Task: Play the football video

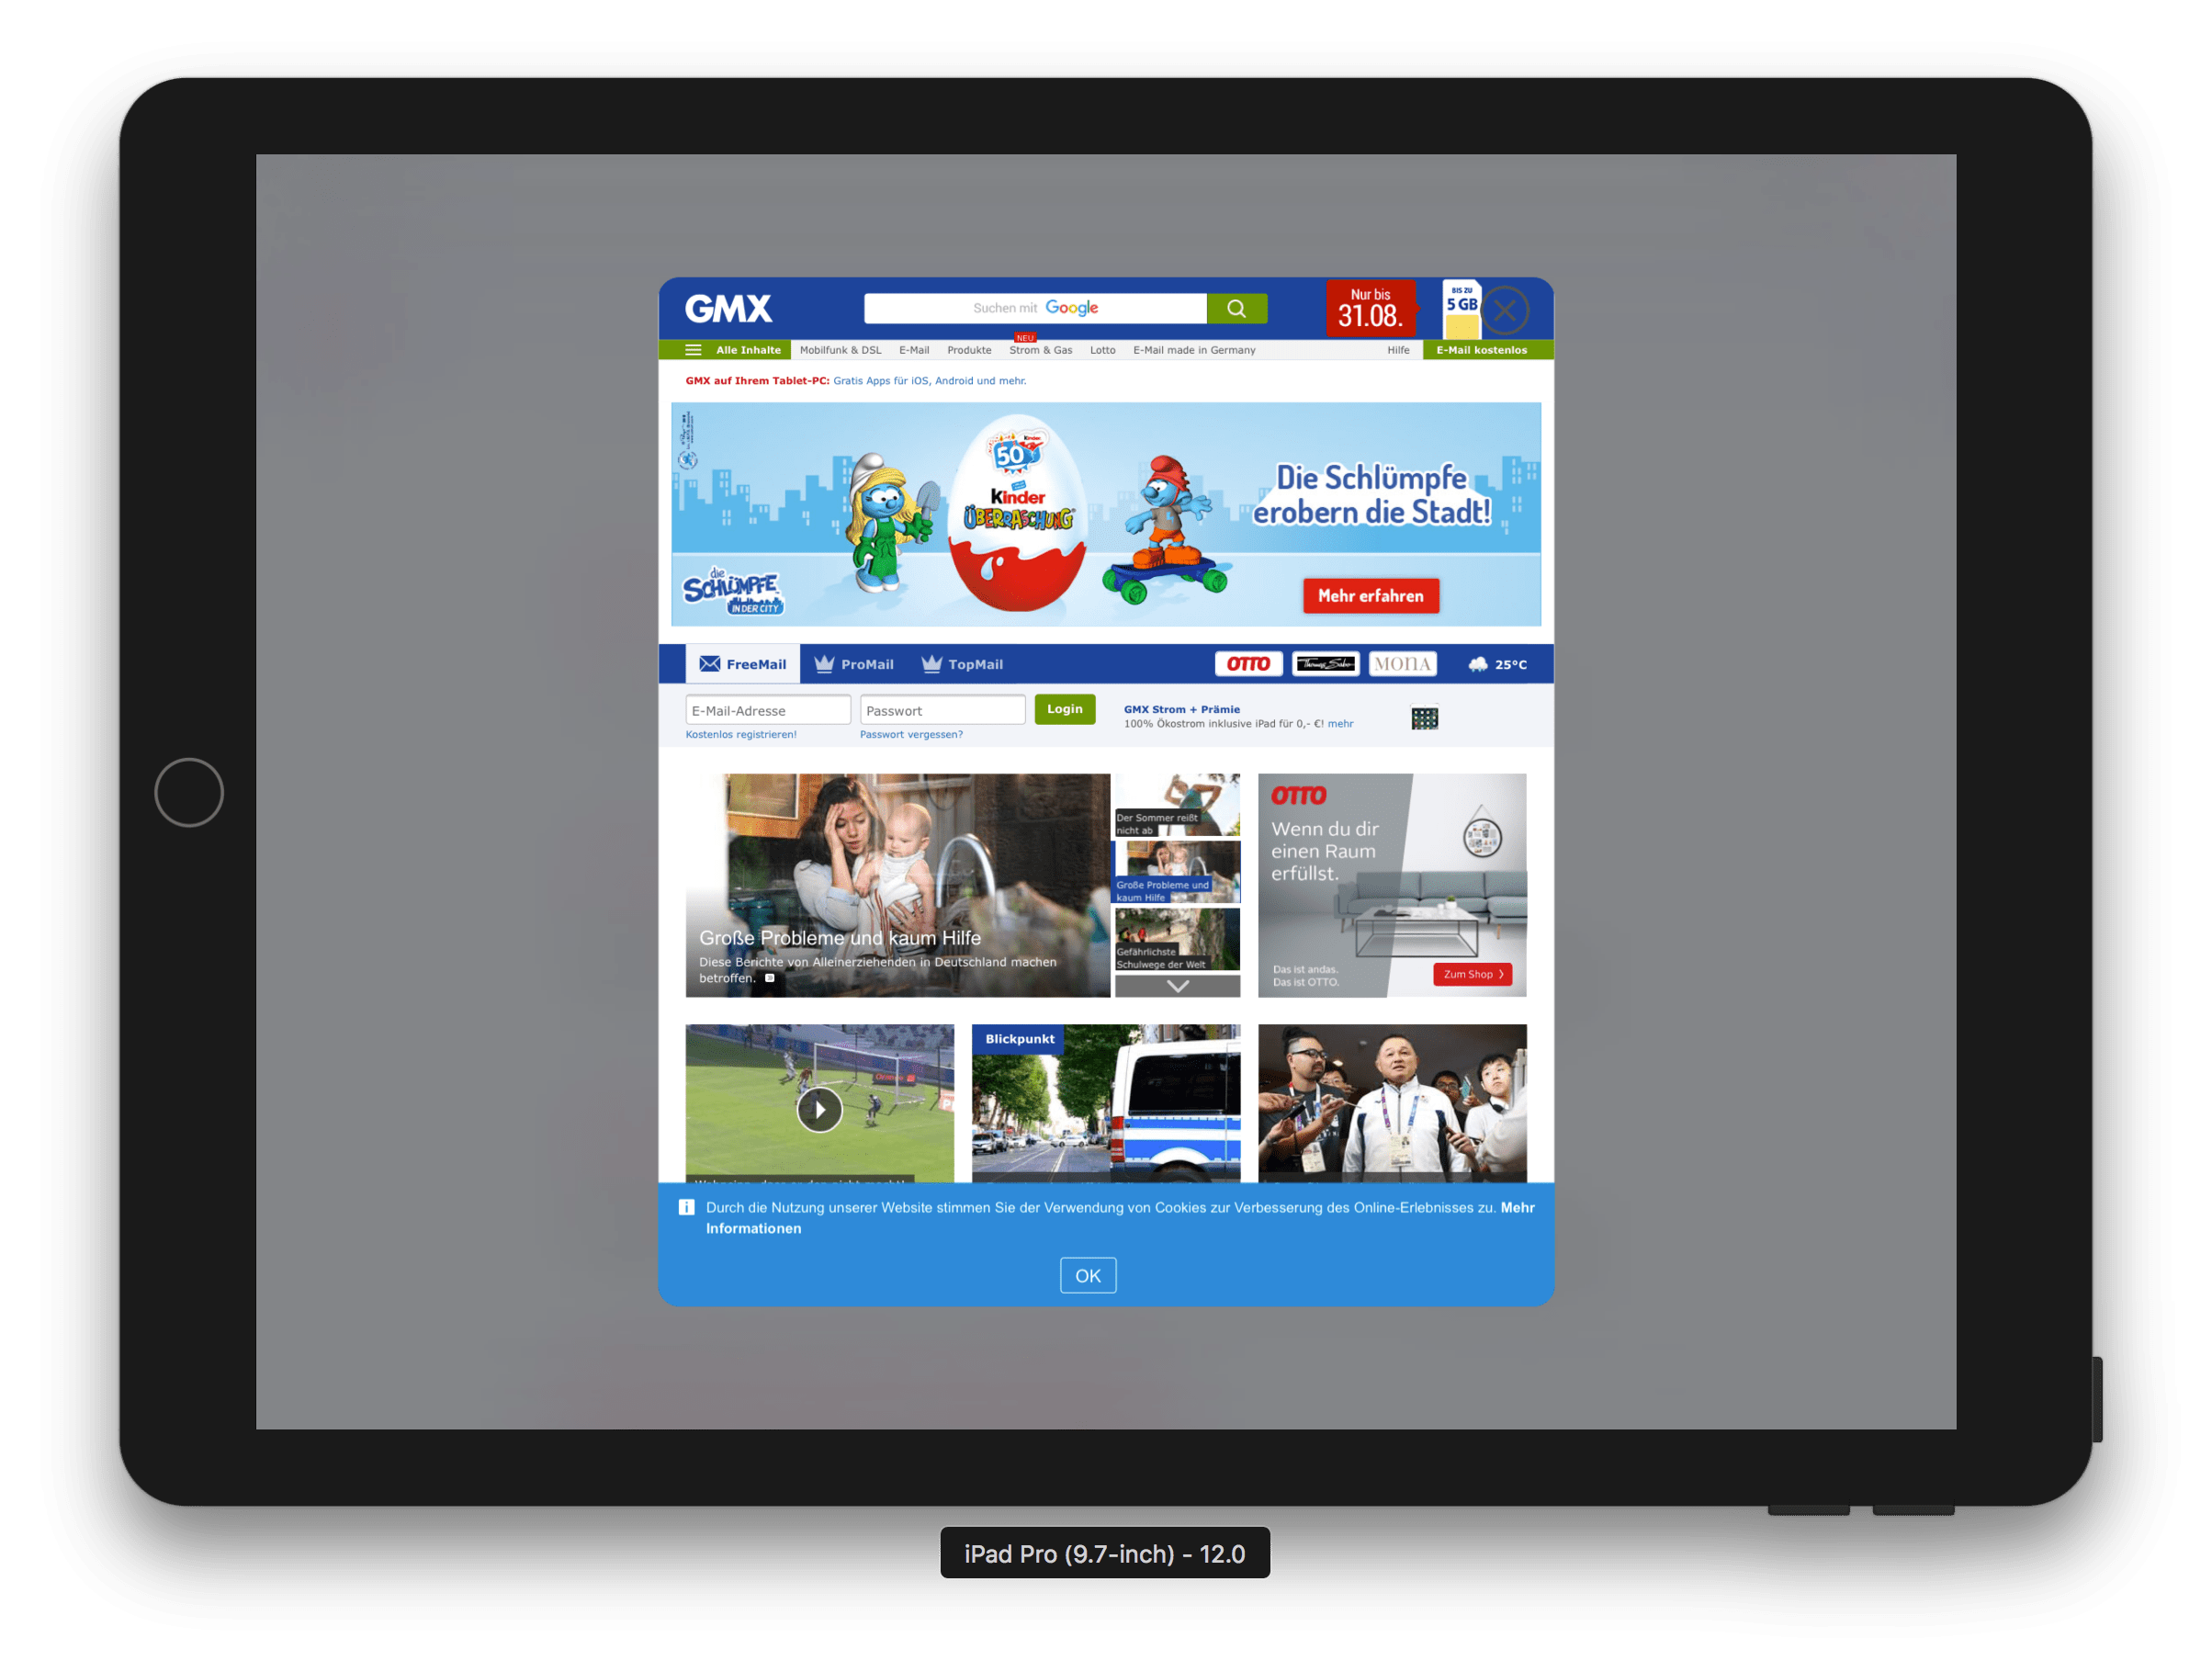Action: click(x=819, y=1109)
